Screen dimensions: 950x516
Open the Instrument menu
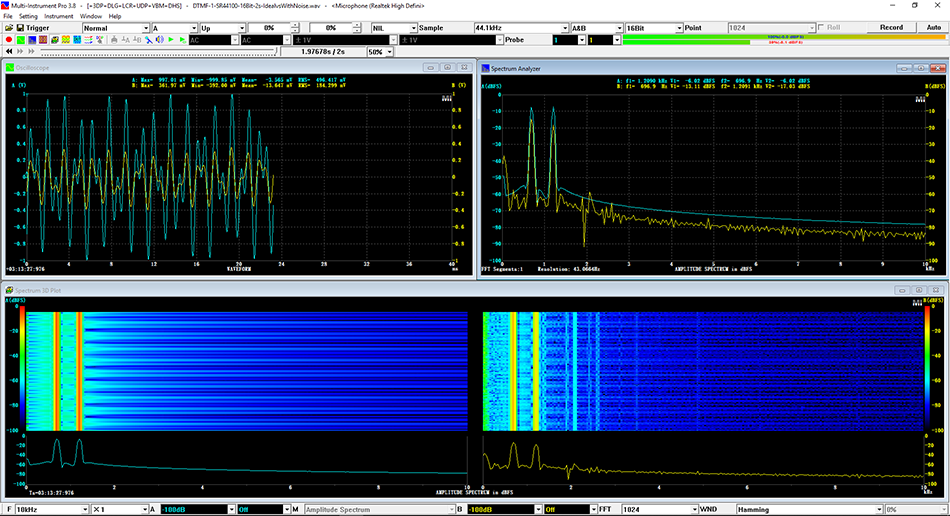pyautogui.click(x=58, y=17)
